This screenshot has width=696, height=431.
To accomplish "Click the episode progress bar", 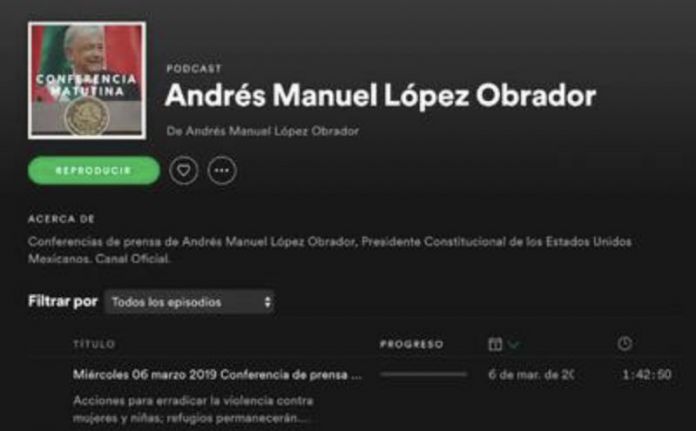I will pyautogui.click(x=424, y=375).
